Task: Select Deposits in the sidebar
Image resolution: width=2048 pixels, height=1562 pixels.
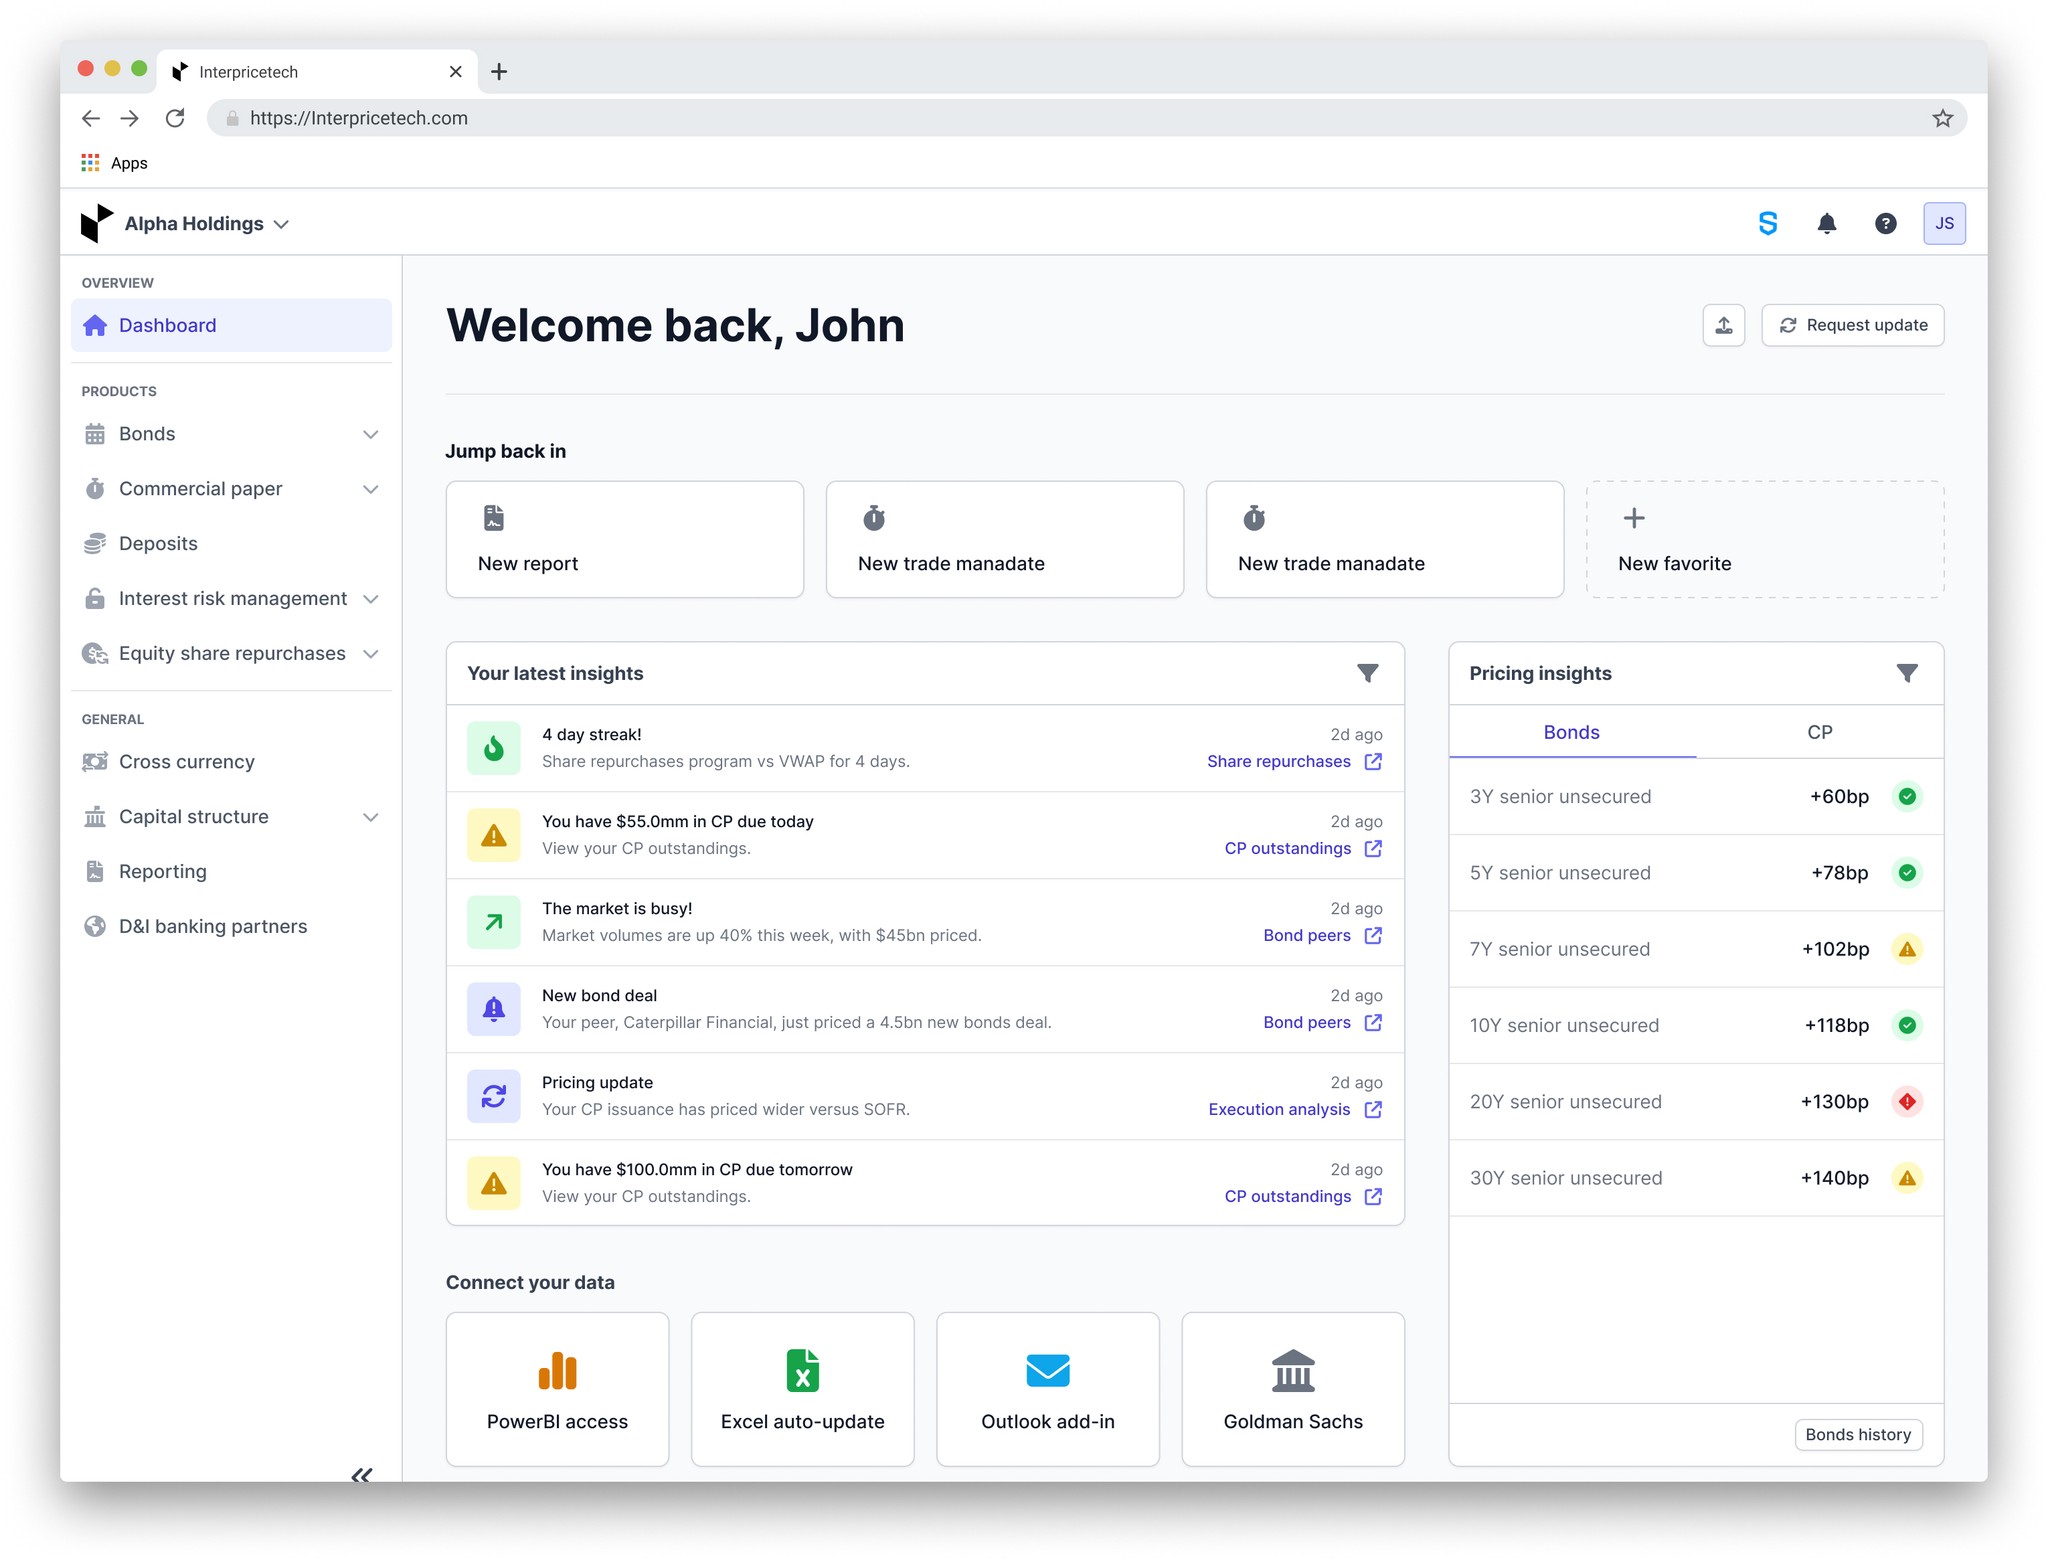Action: 158,544
